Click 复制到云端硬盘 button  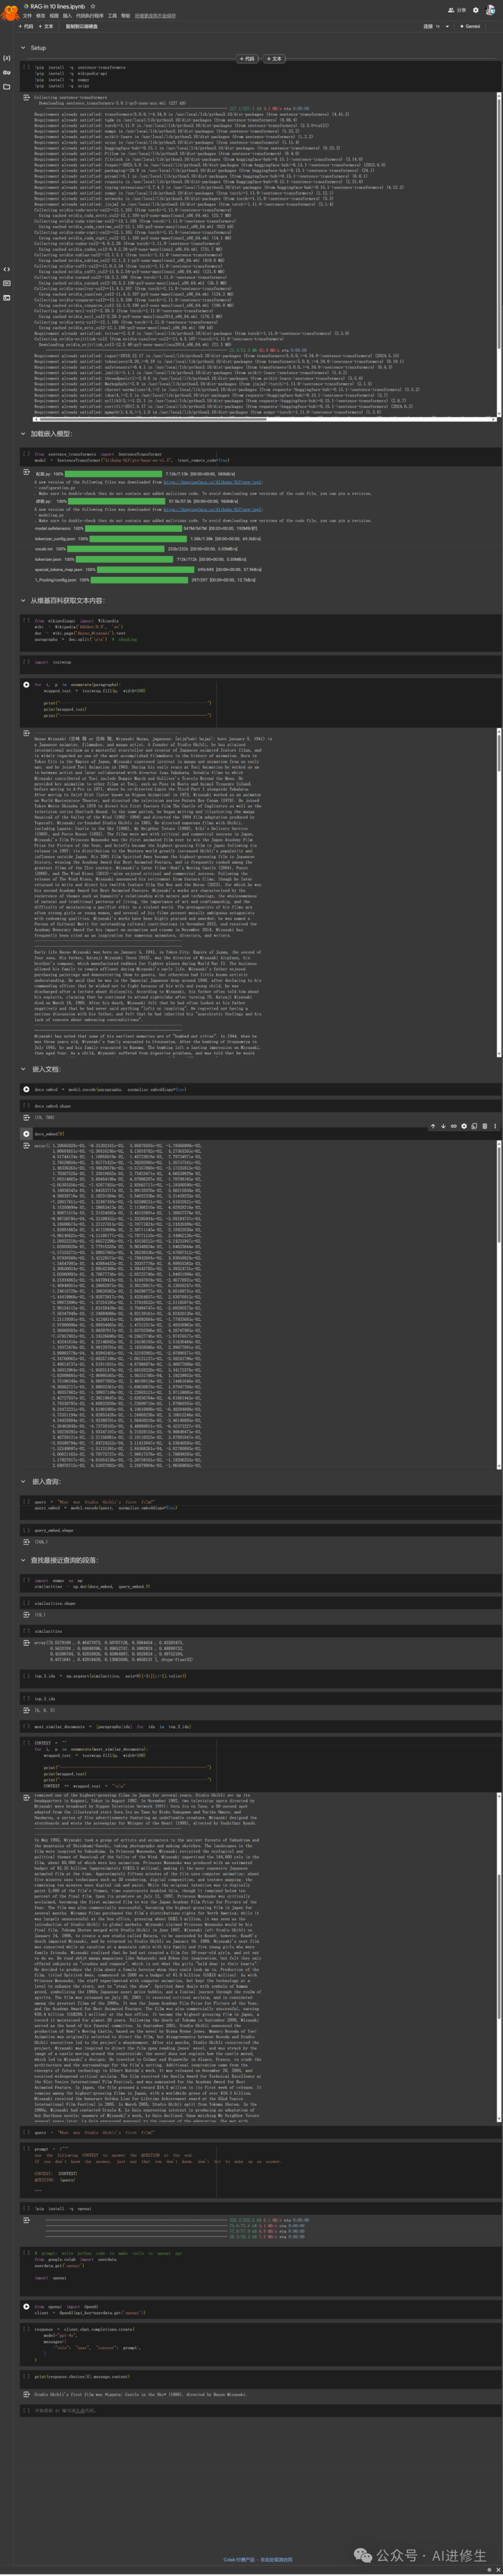click(82, 26)
